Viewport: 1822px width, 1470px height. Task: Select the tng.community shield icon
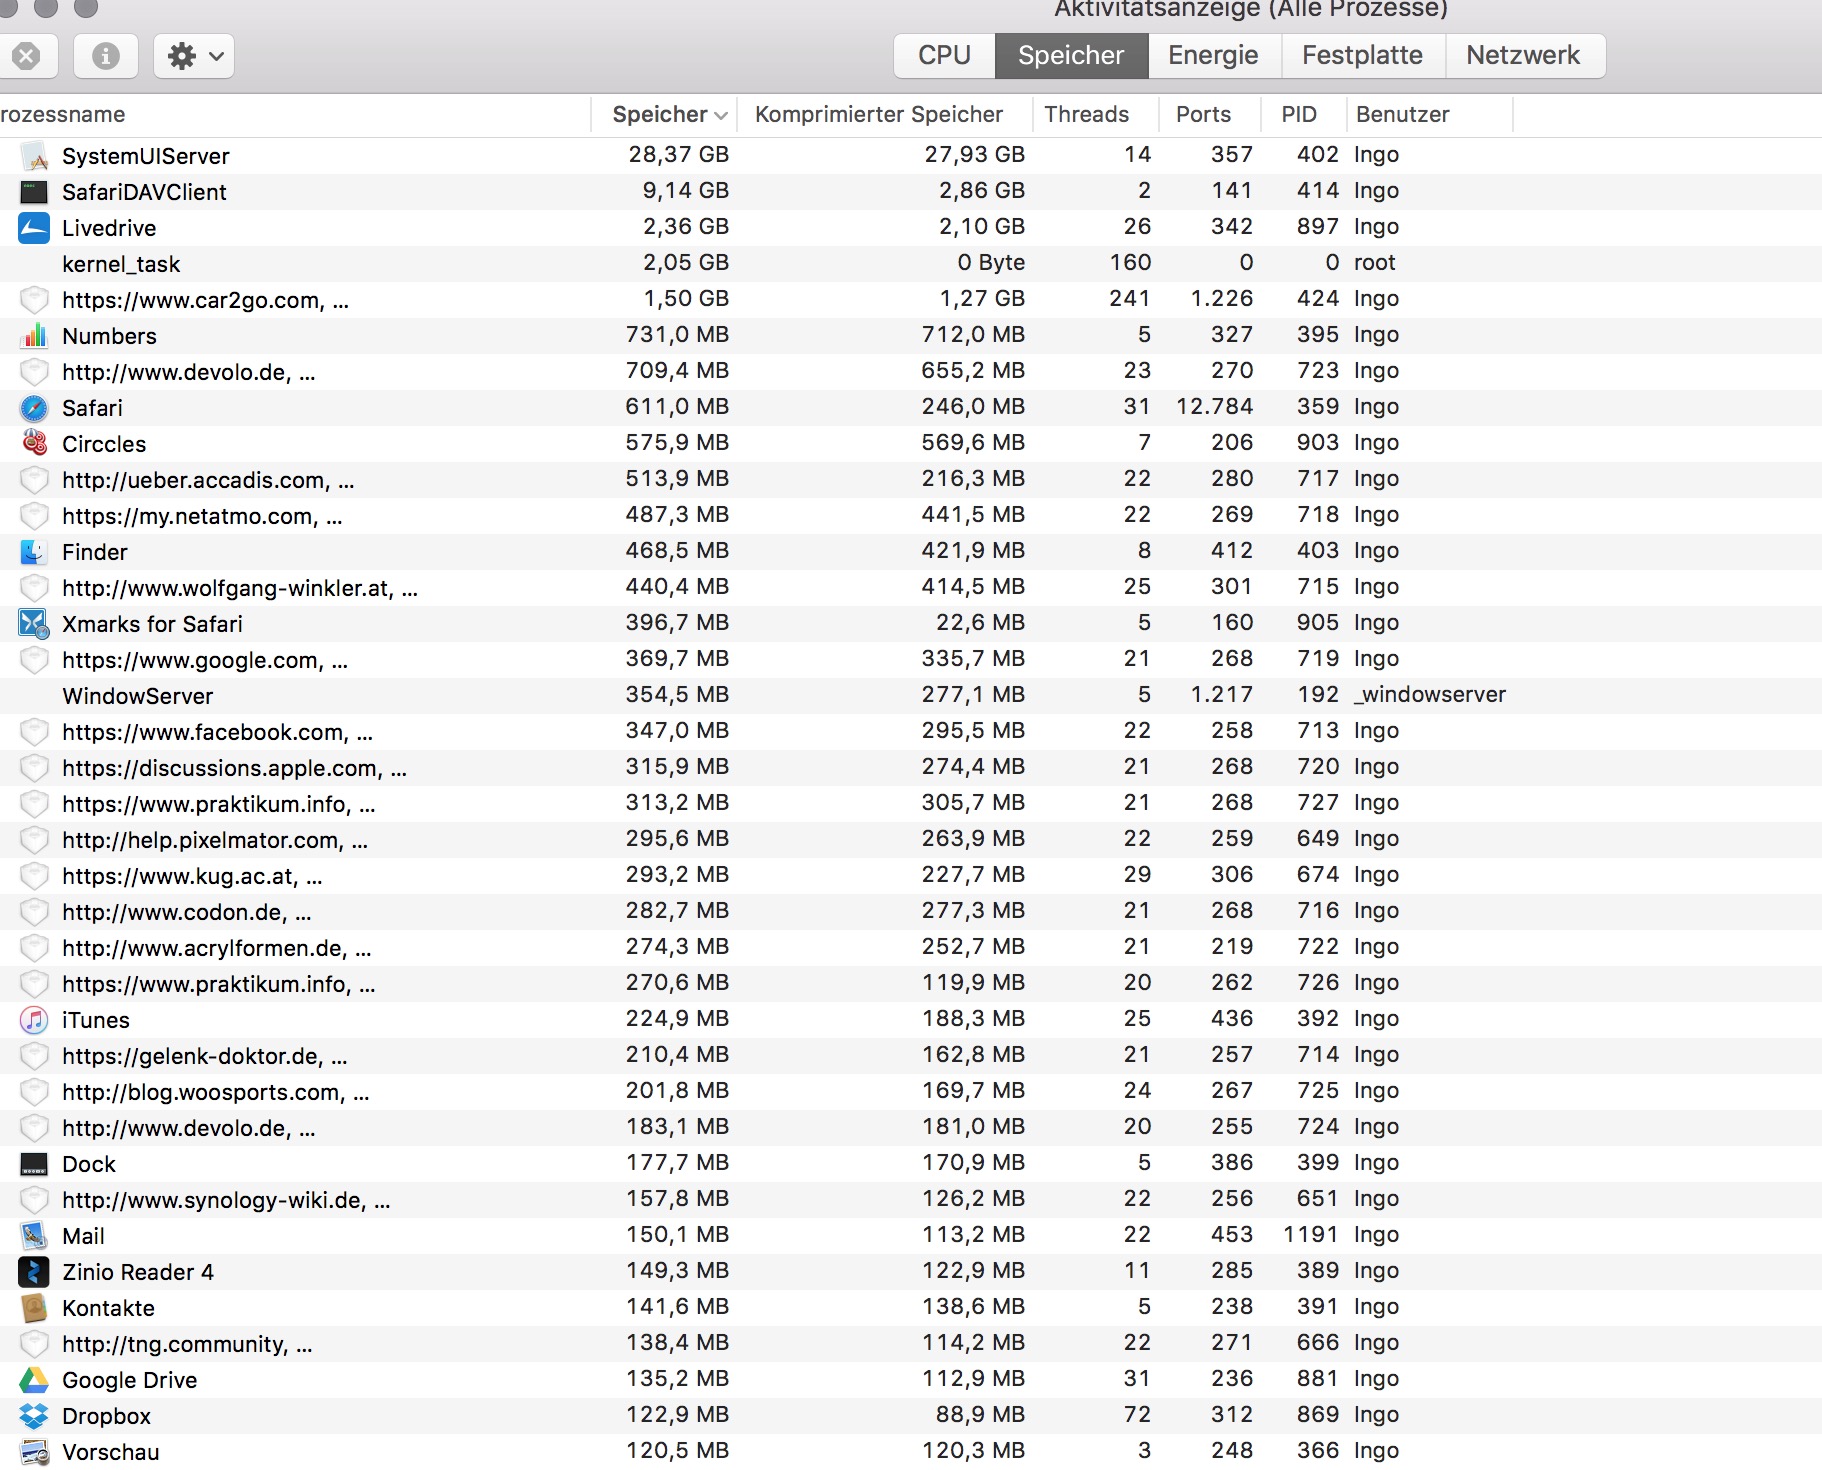[34, 1344]
